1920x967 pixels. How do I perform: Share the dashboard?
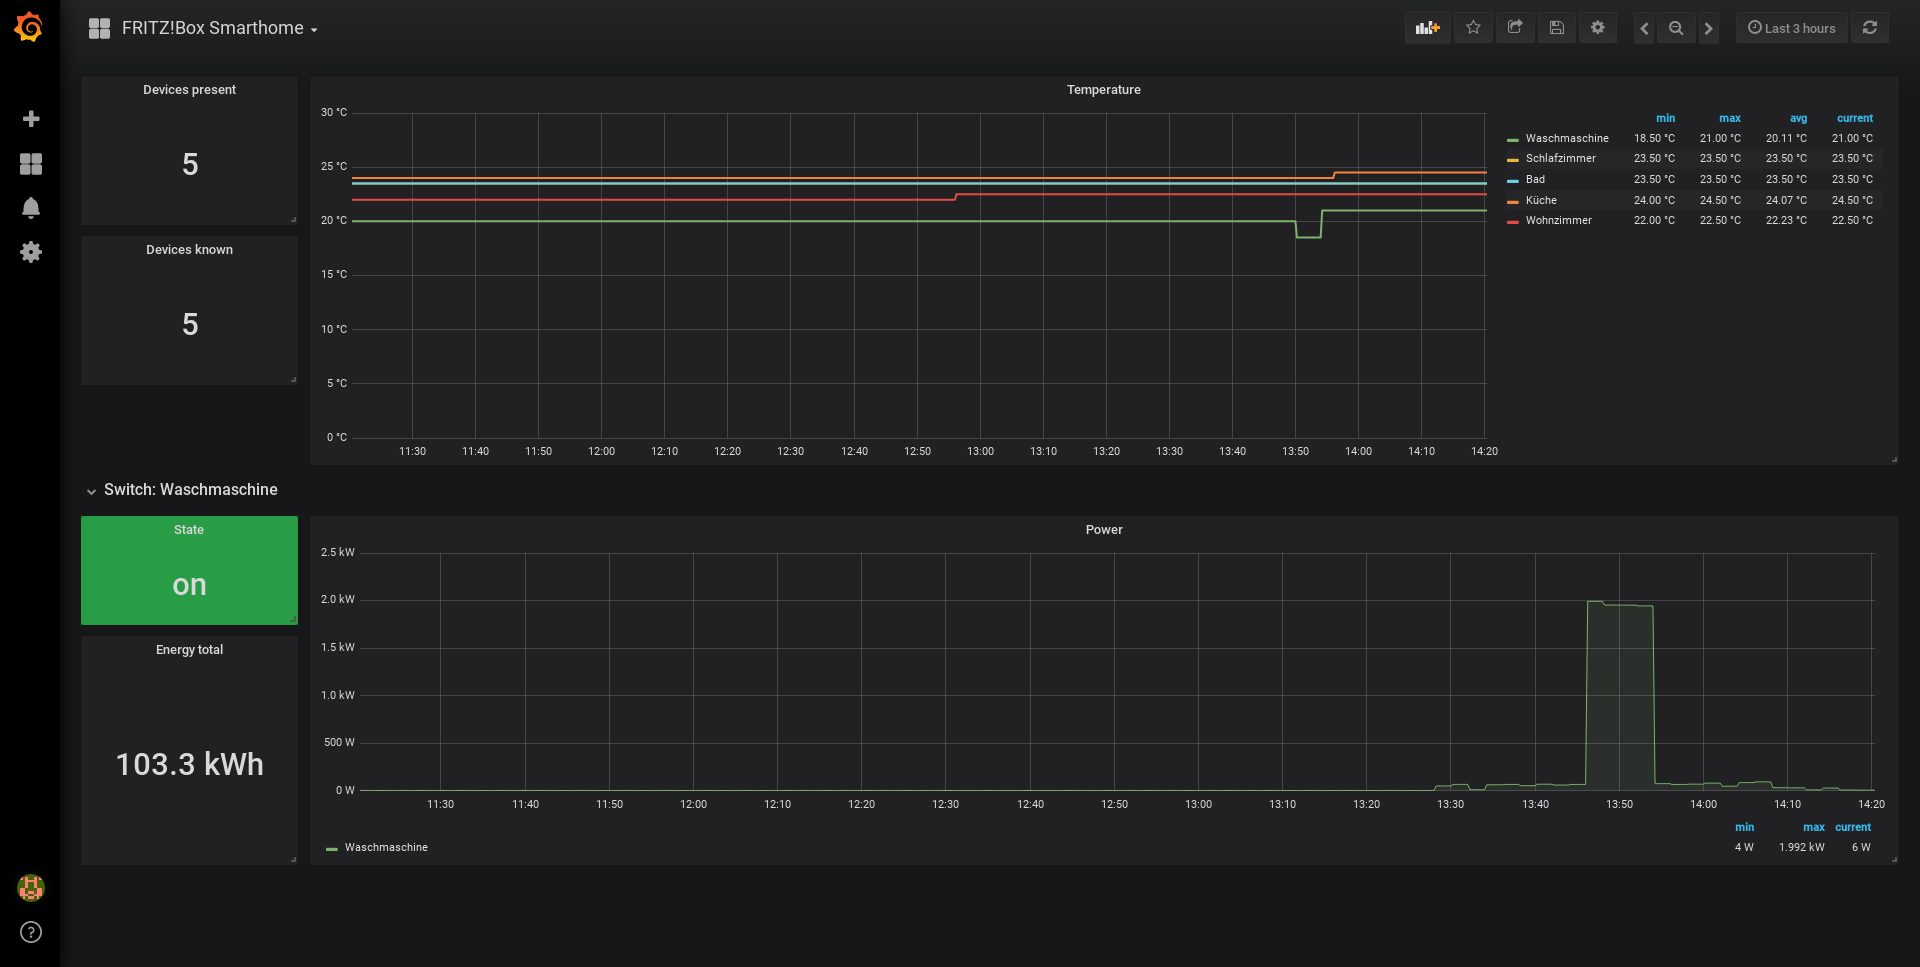(1515, 28)
